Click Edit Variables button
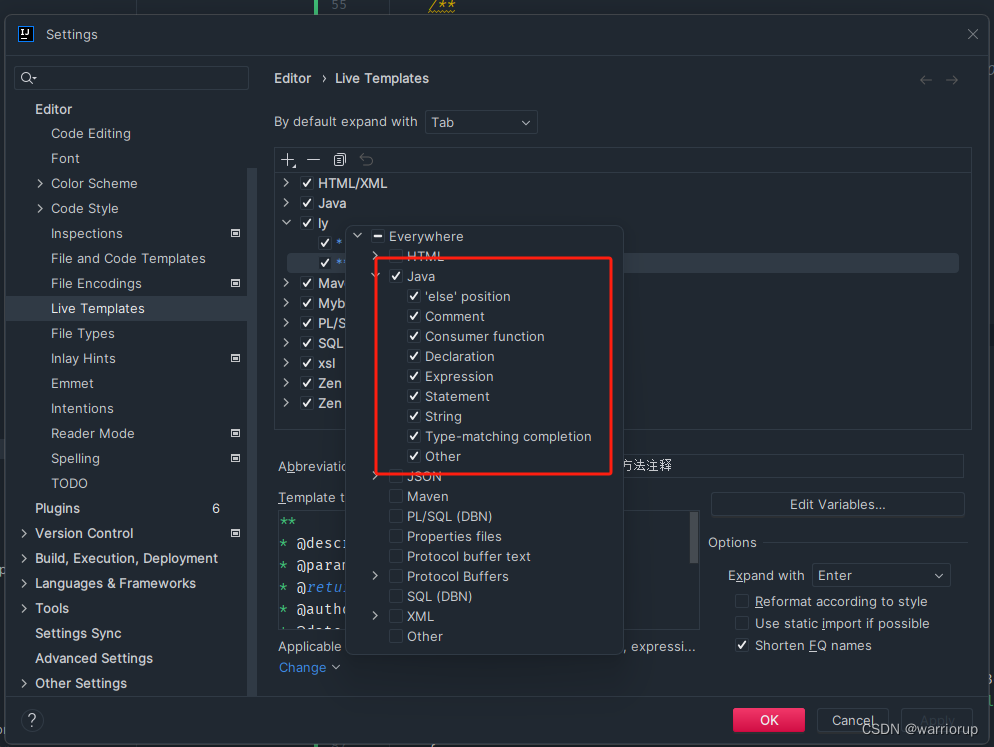Viewport: 994px width, 747px height. [x=837, y=505]
